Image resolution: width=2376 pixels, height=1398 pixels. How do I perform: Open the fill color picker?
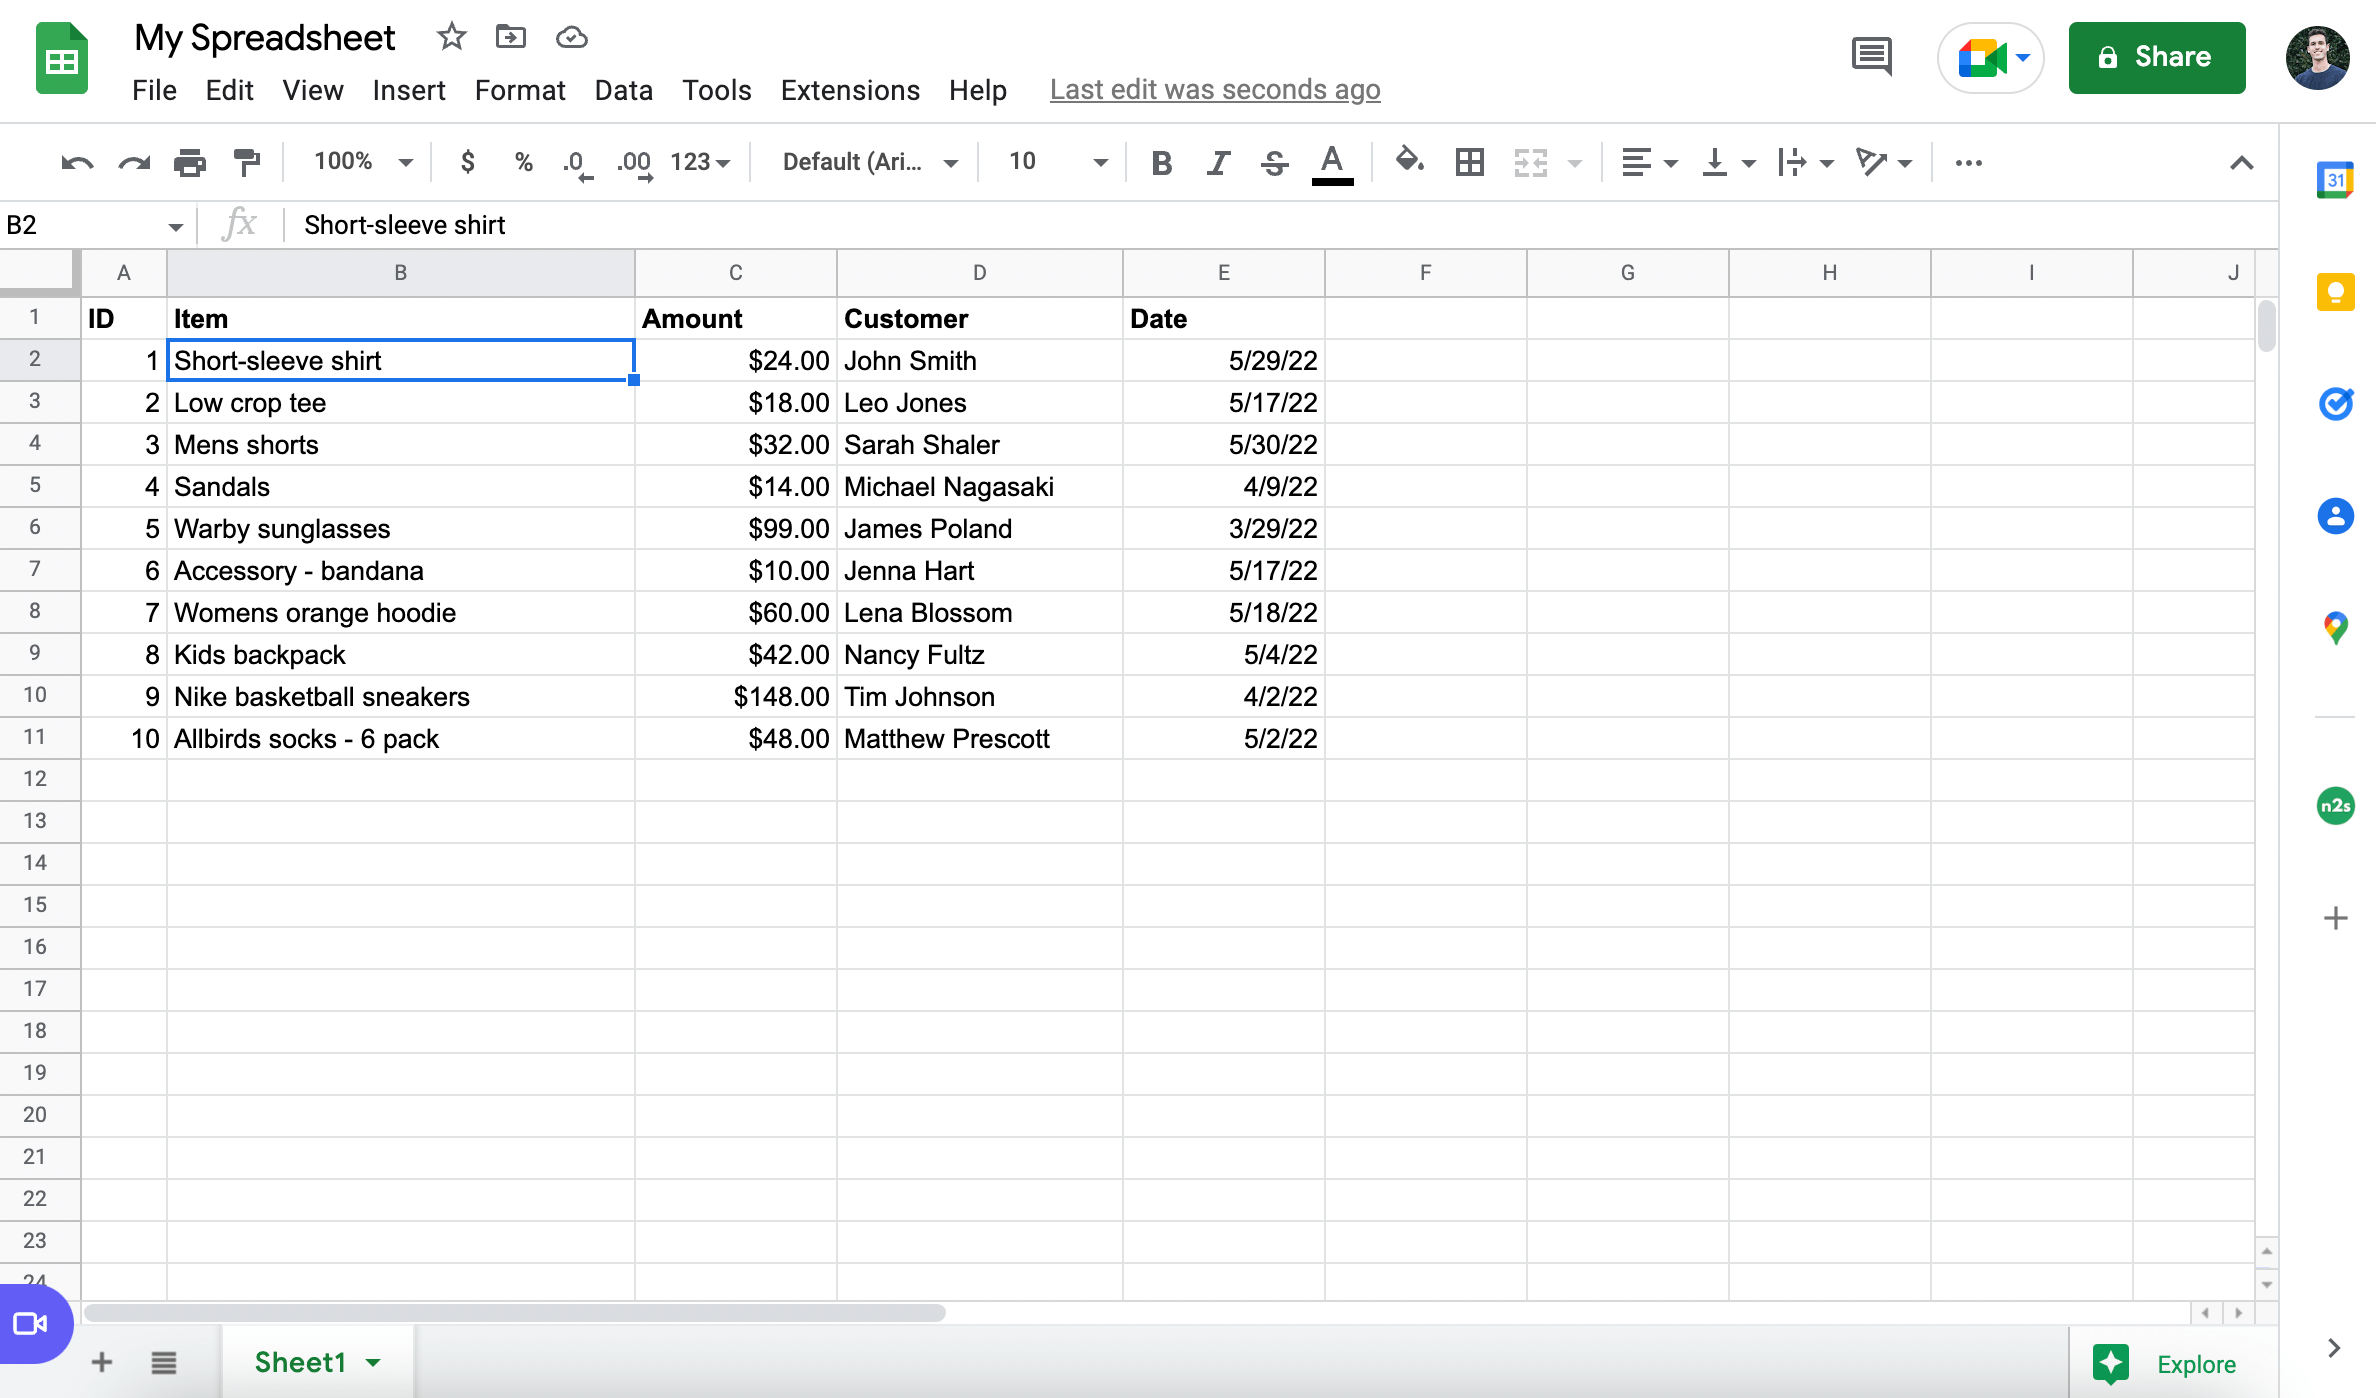pyautogui.click(x=1409, y=162)
